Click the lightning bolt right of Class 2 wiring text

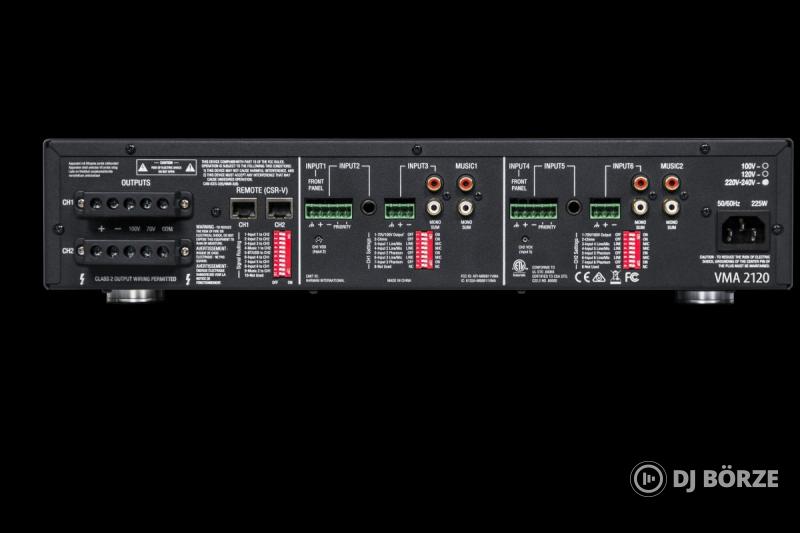coord(188,279)
